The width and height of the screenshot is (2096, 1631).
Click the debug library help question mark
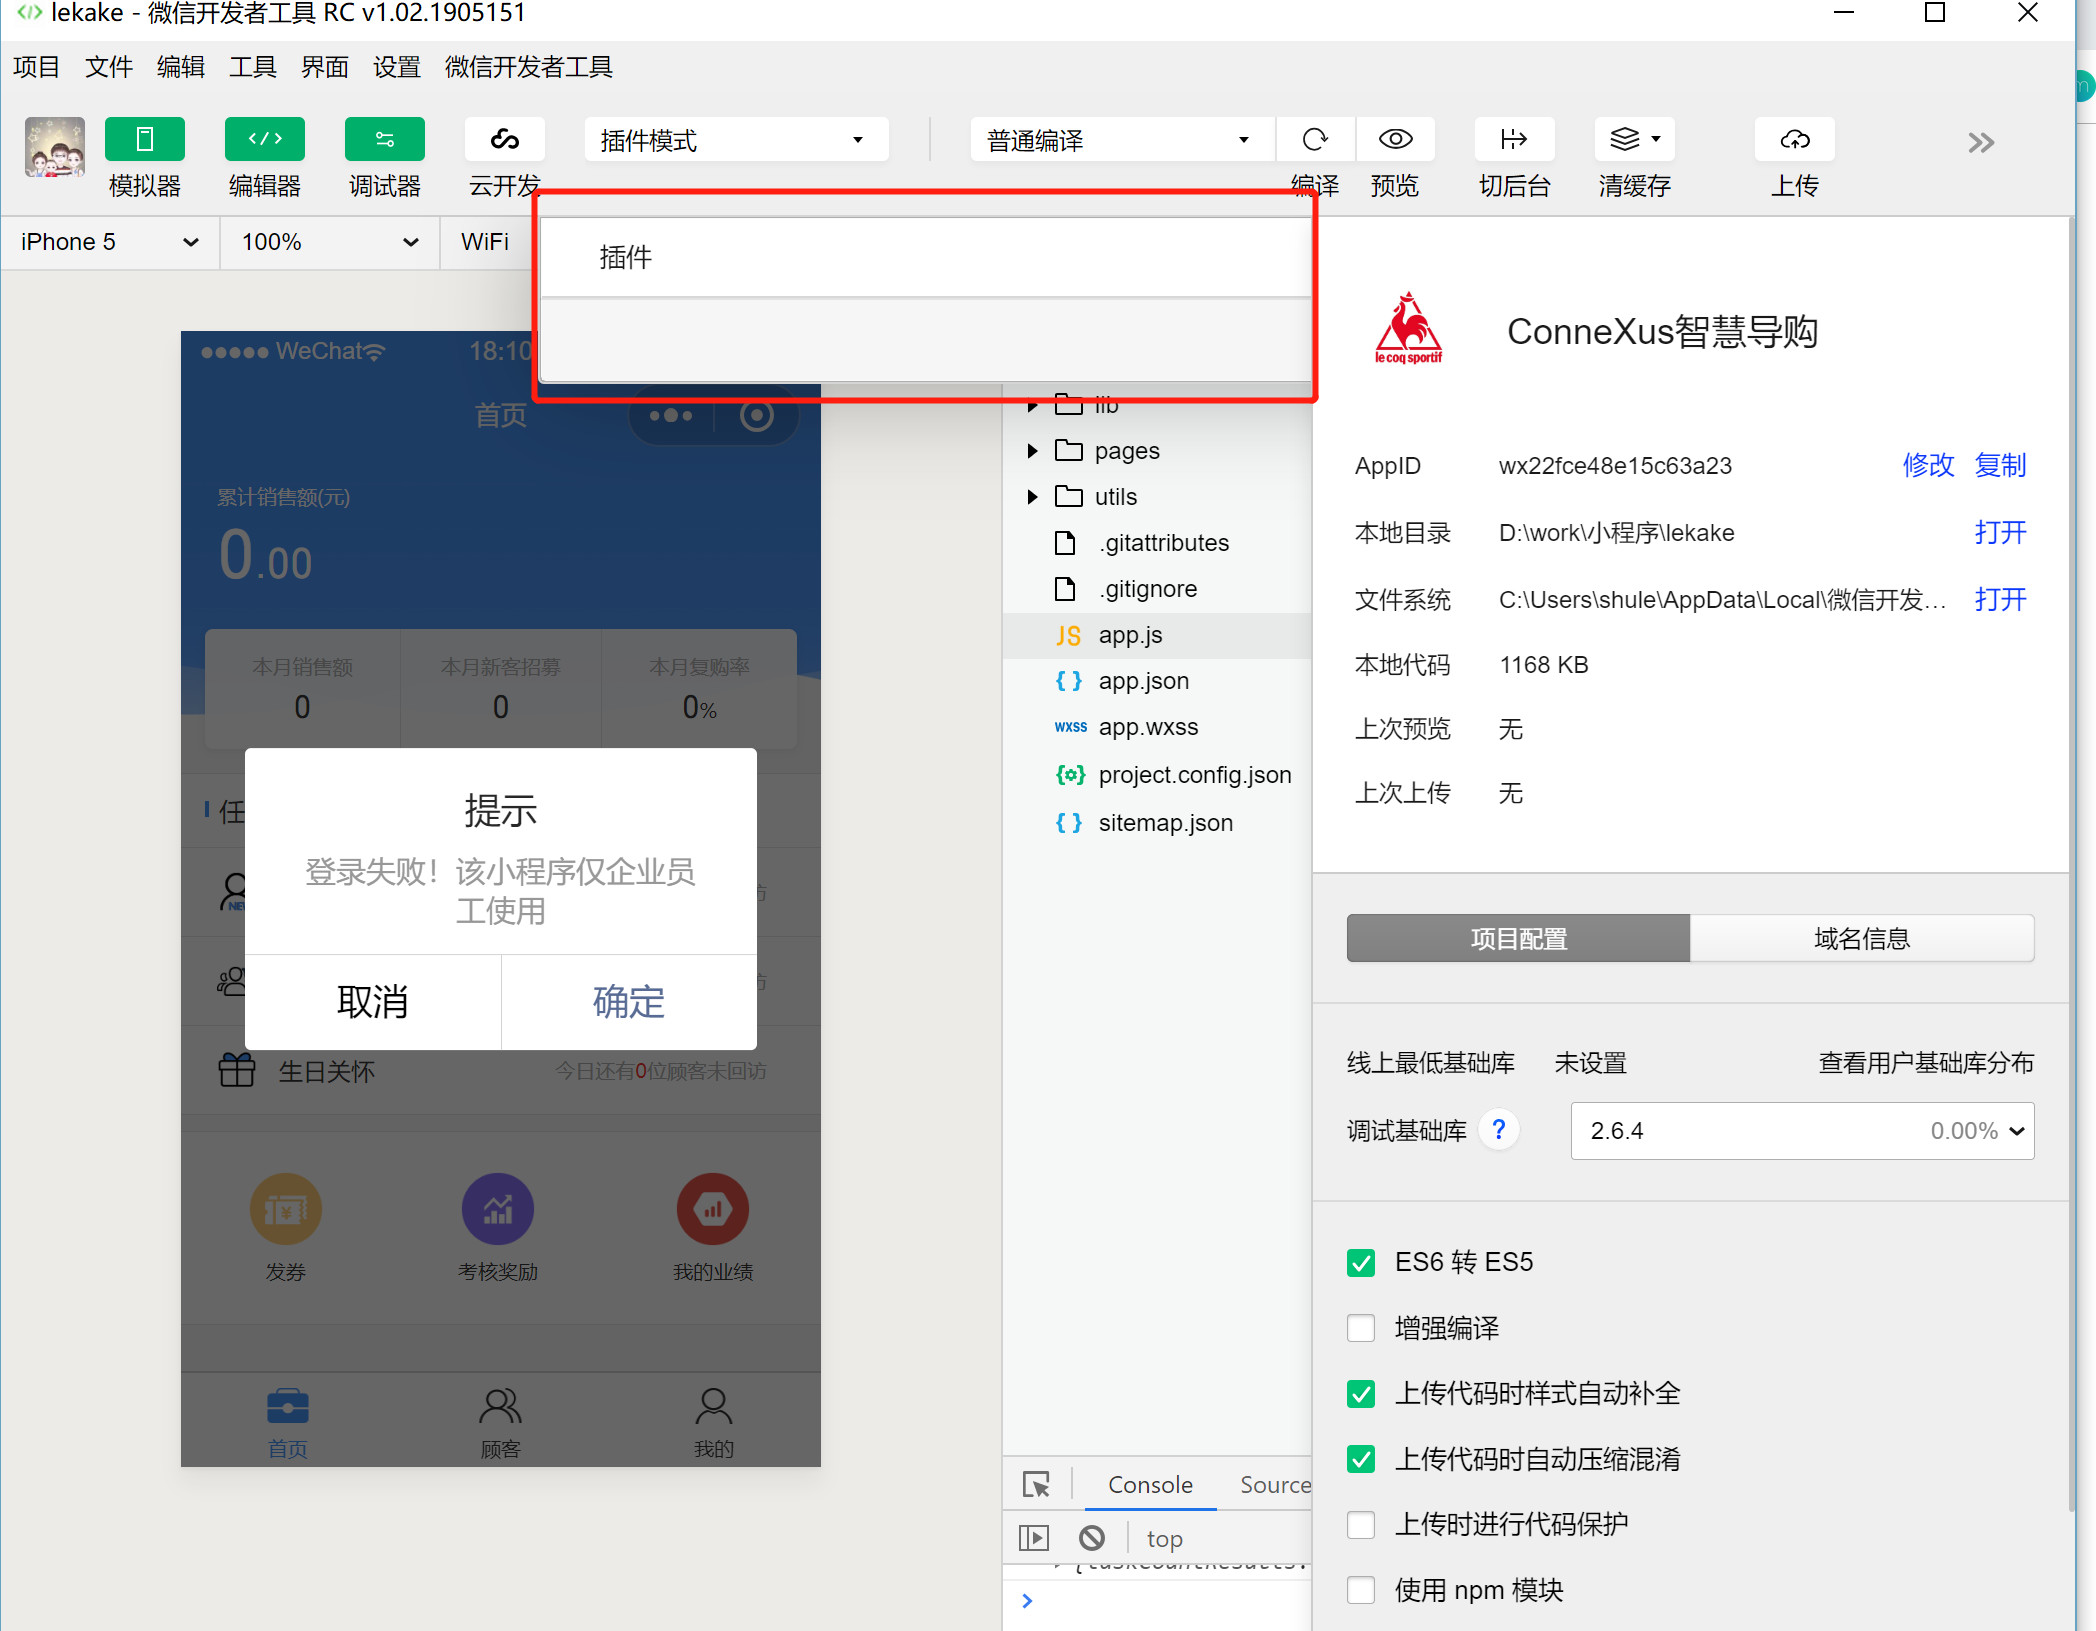(x=1498, y=1130)
